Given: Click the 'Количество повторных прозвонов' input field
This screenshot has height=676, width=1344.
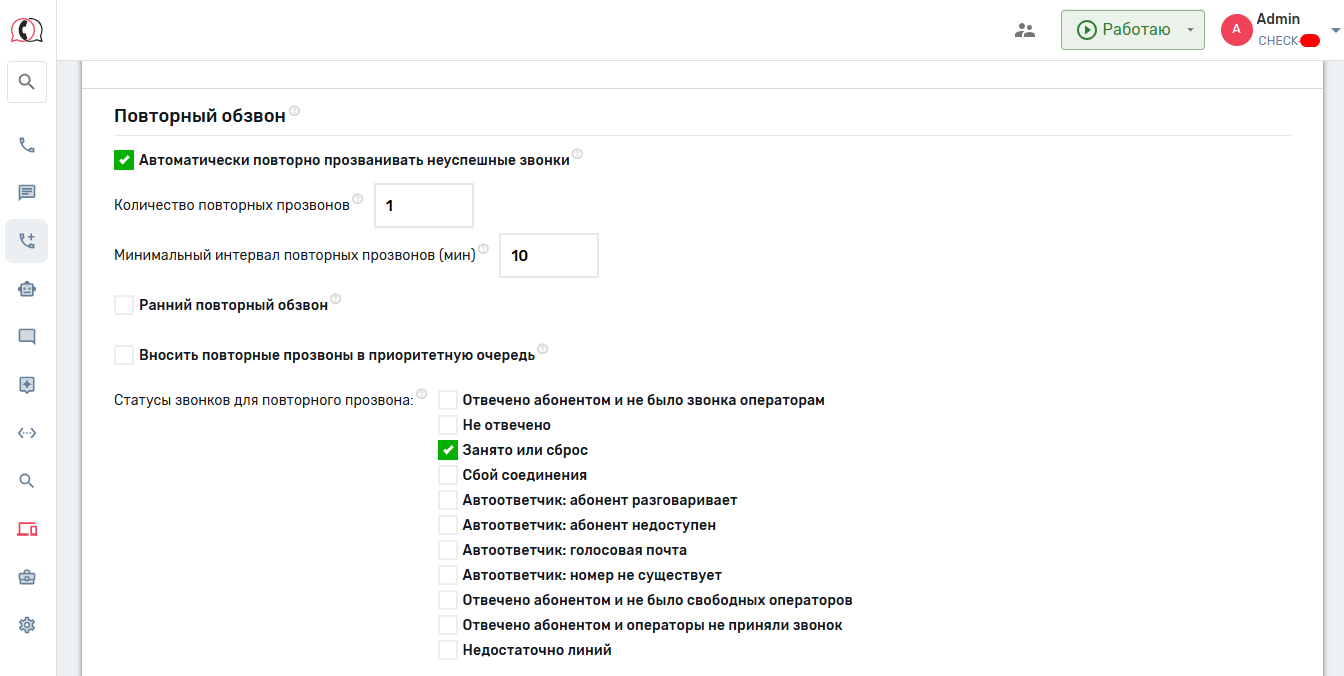Looking at the screenshot, I should pyautogui.click(x=423, y=205).
